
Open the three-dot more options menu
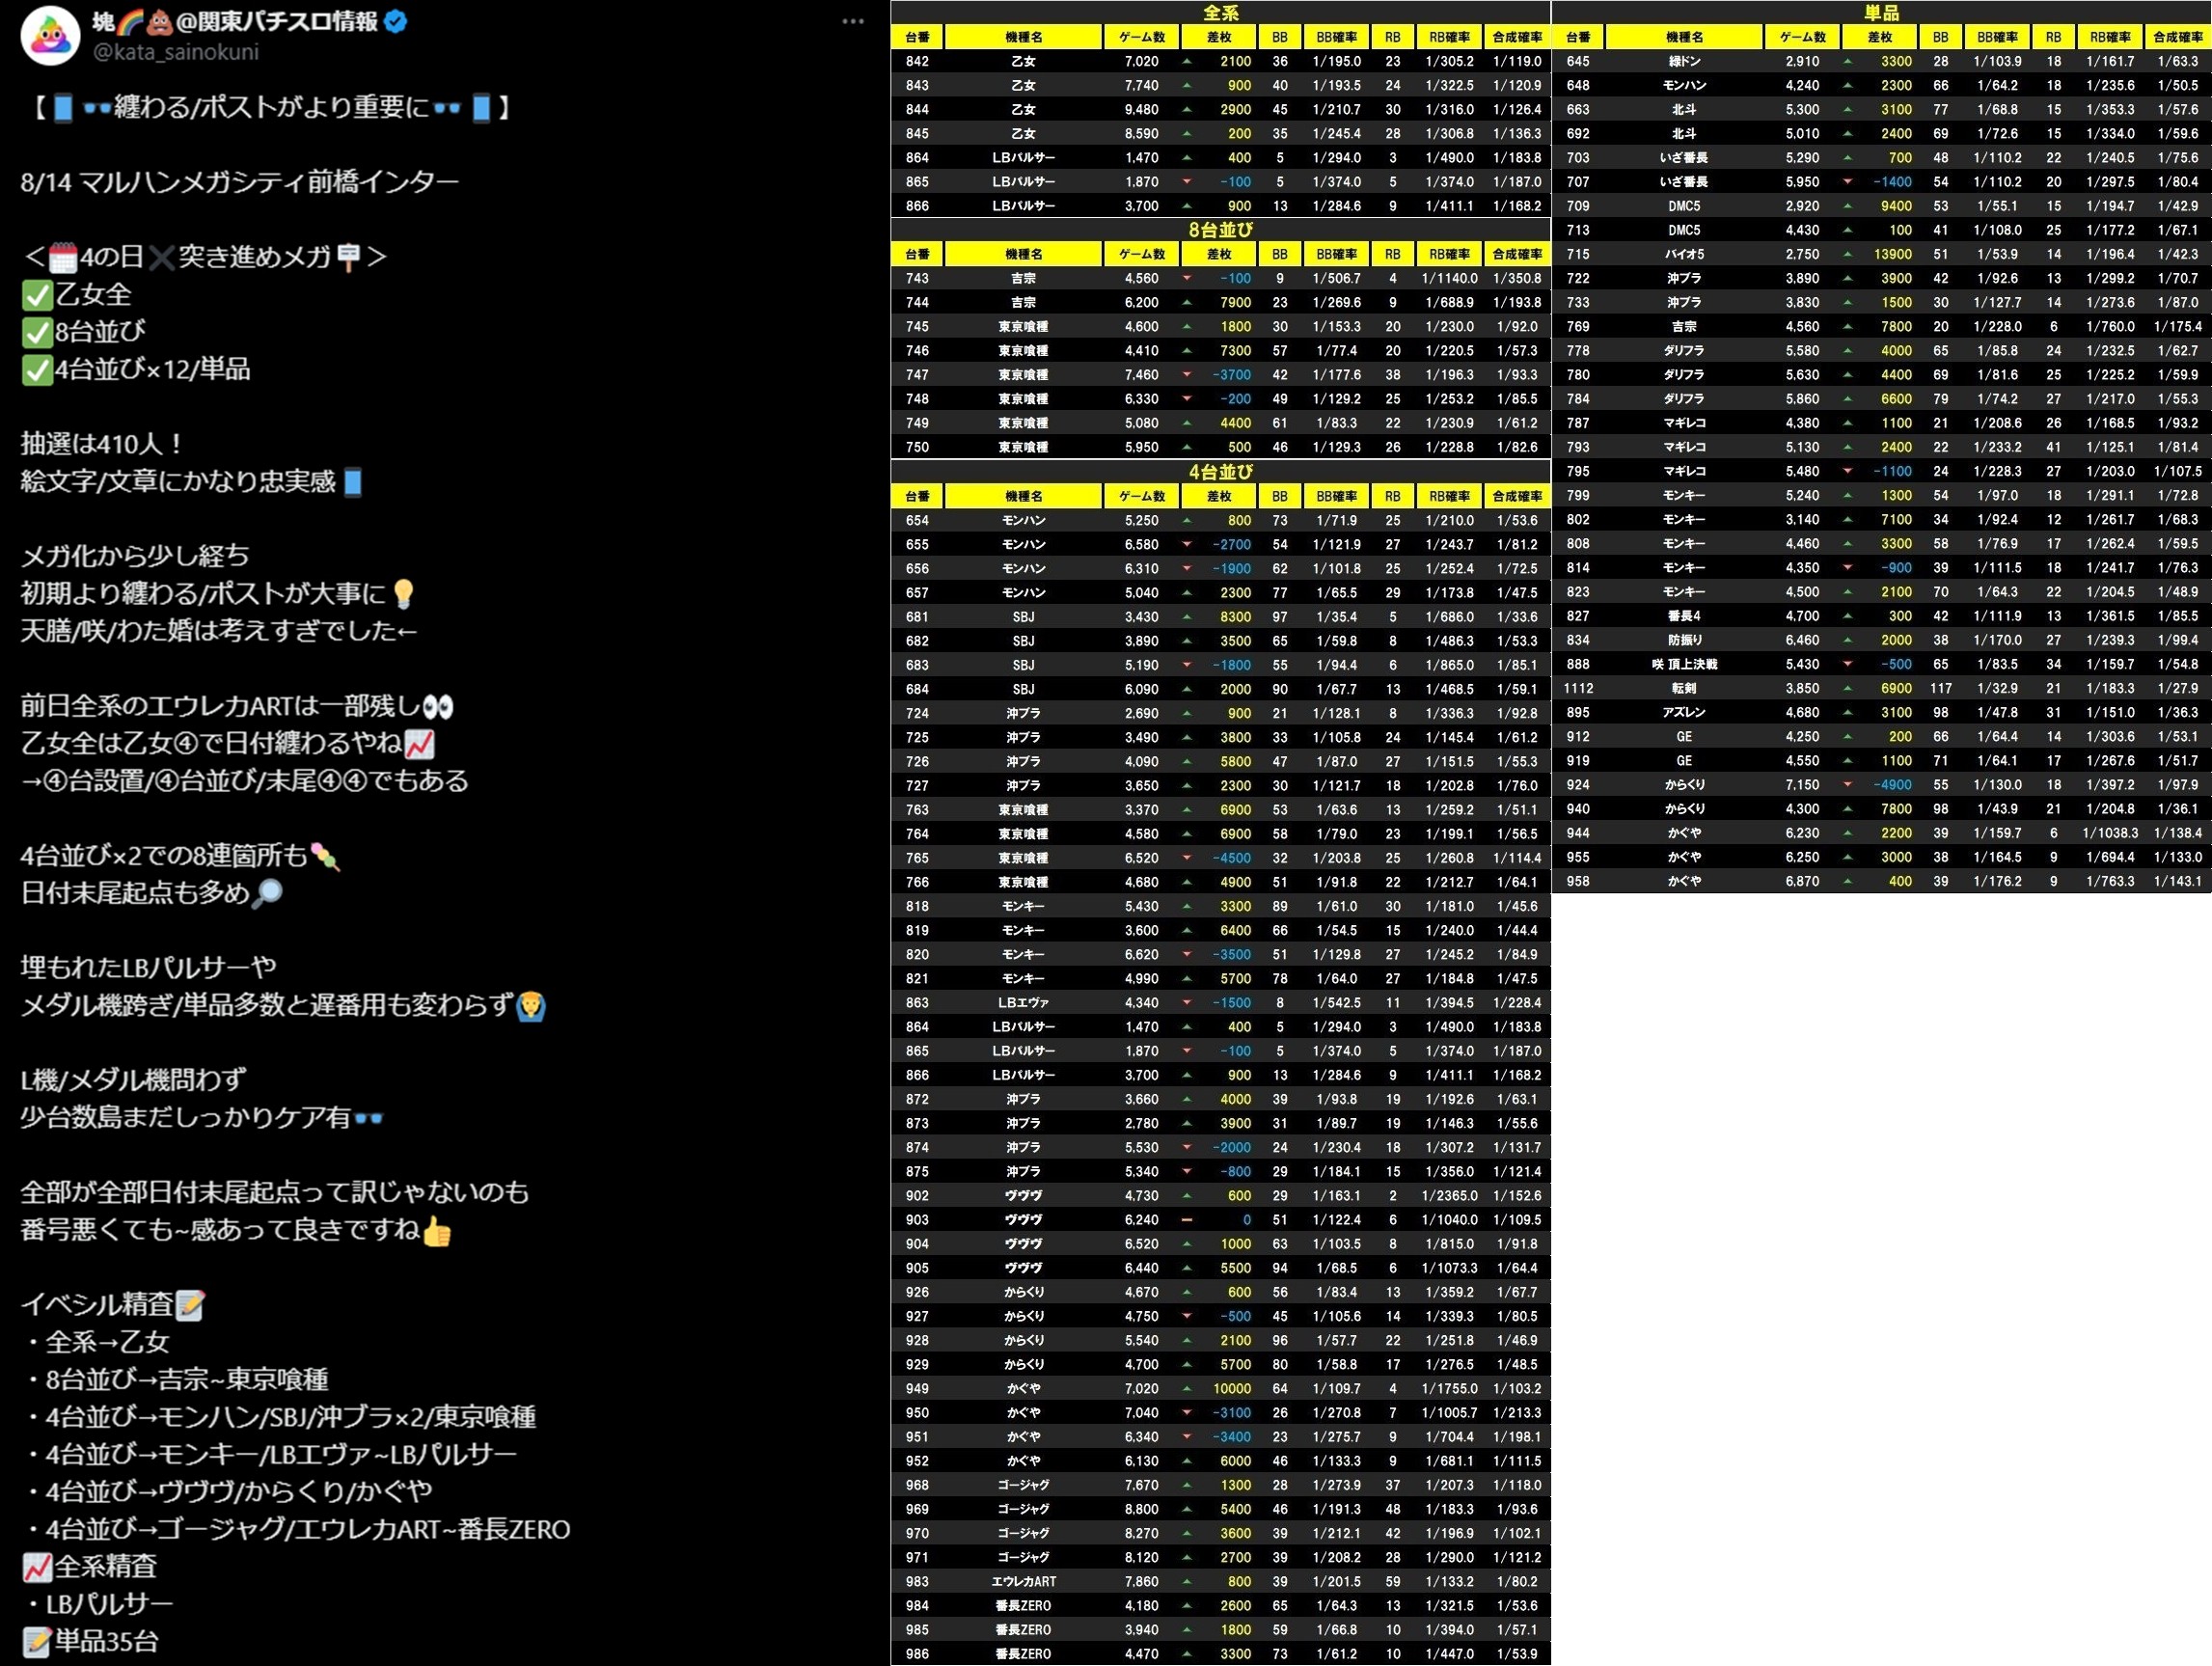[x=852, y=21]
